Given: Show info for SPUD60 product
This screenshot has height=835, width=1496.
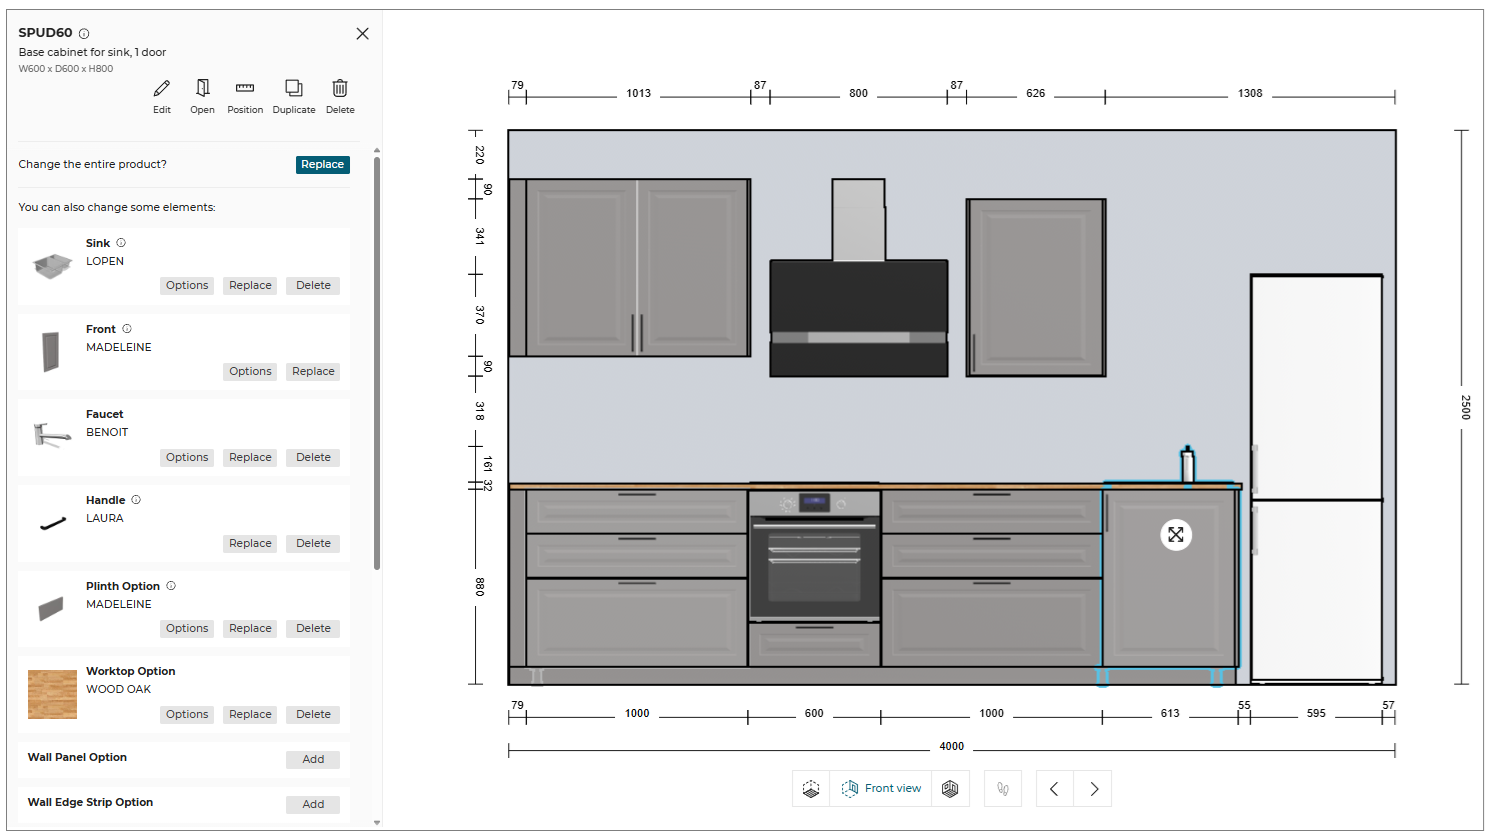Looking at the screenshot, I should pyautogui.click(x=84, y=34).
